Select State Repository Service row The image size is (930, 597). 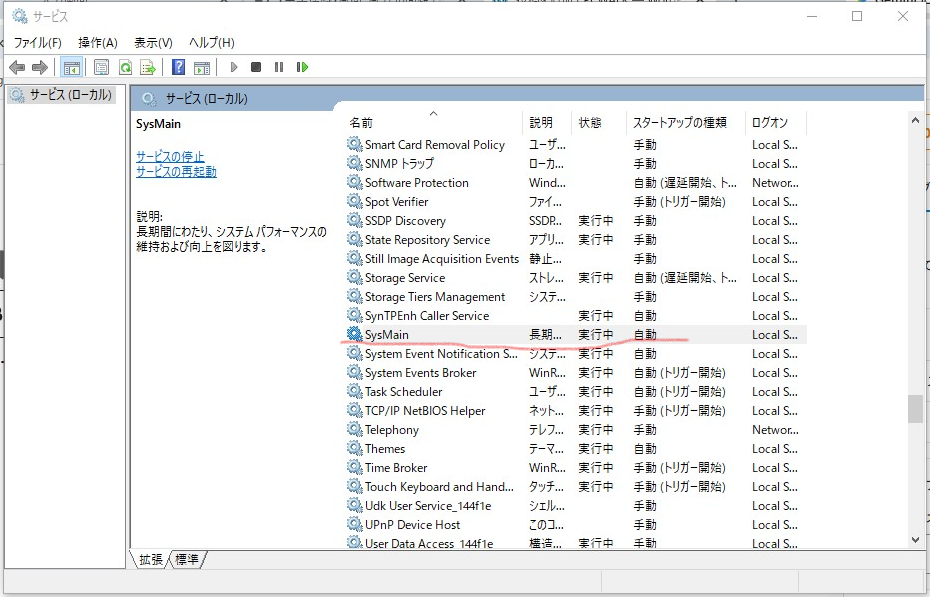(575, 240)
